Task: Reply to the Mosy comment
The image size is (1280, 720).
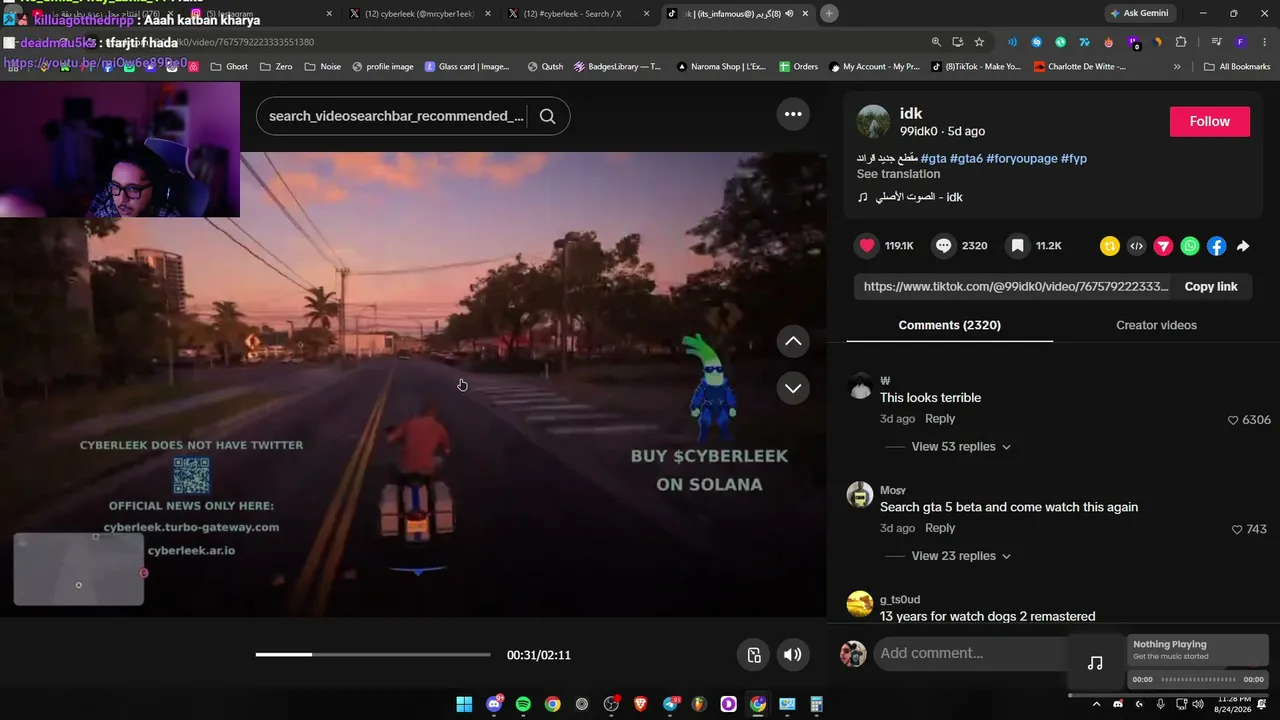Action: [x=940, y=528]
